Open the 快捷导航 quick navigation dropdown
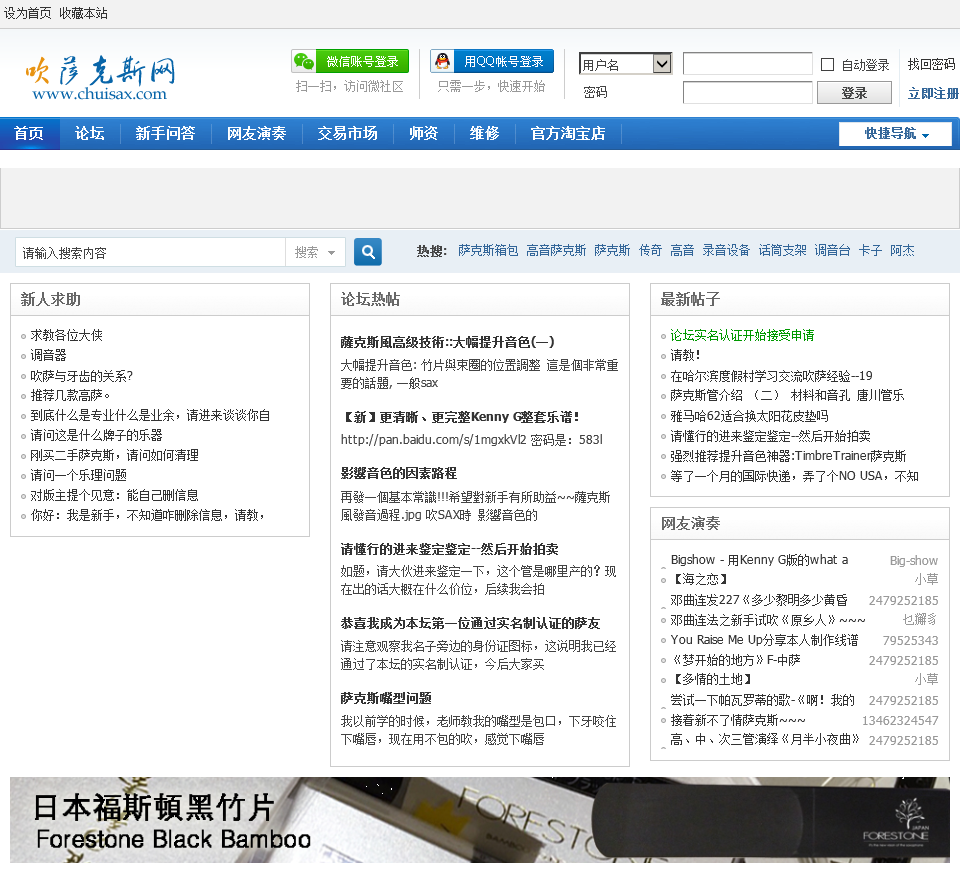Viewport: 960px width, 873px height. coord(895,134)
